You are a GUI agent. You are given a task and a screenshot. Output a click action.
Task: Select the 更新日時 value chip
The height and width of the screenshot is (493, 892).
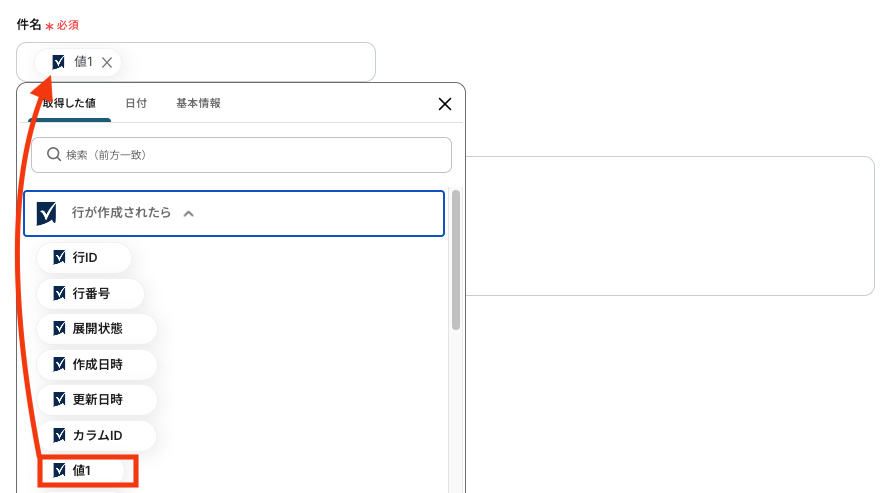coord(96,399)
